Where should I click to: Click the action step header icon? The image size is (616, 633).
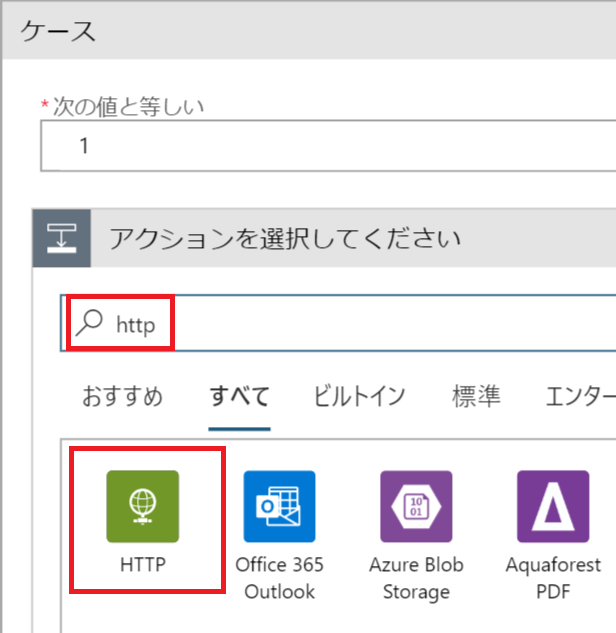point(63,239)
